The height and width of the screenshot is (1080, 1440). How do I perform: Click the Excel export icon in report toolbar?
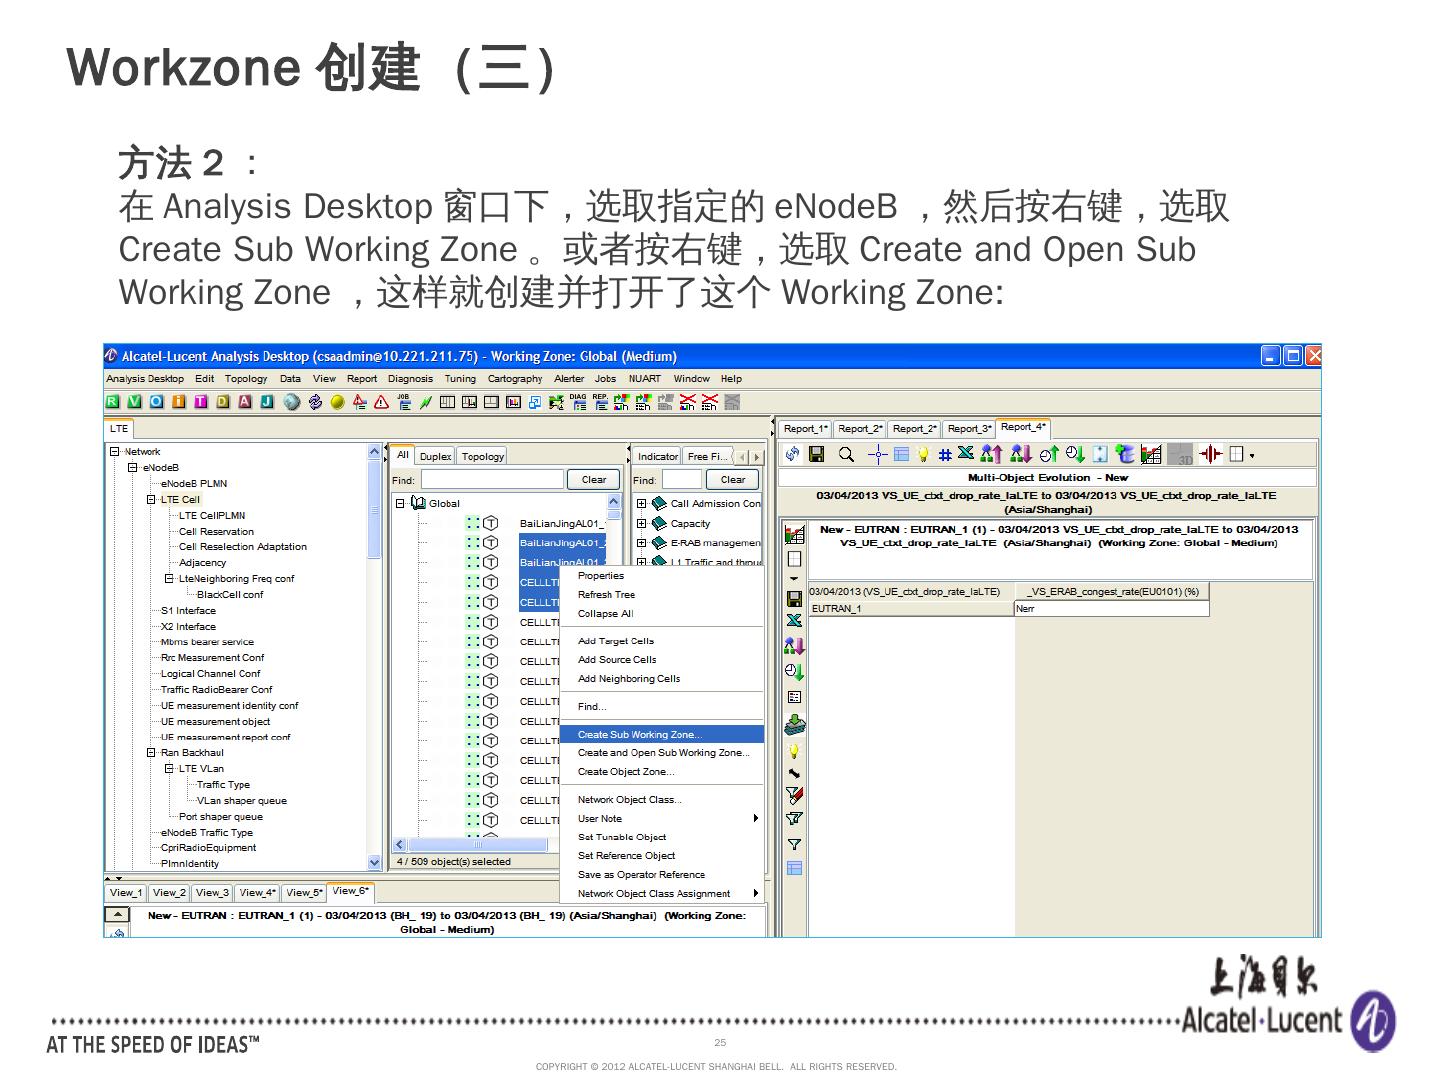pyautogui.click(x=966, y=454)
